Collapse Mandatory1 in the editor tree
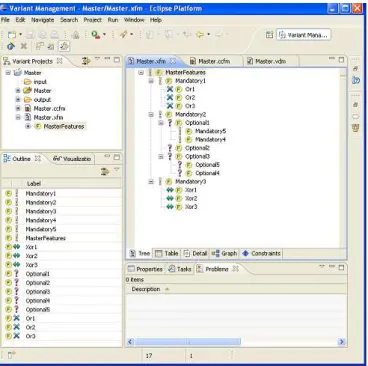The height and width of the screenshot is (366, 368). tap(151, 81)
